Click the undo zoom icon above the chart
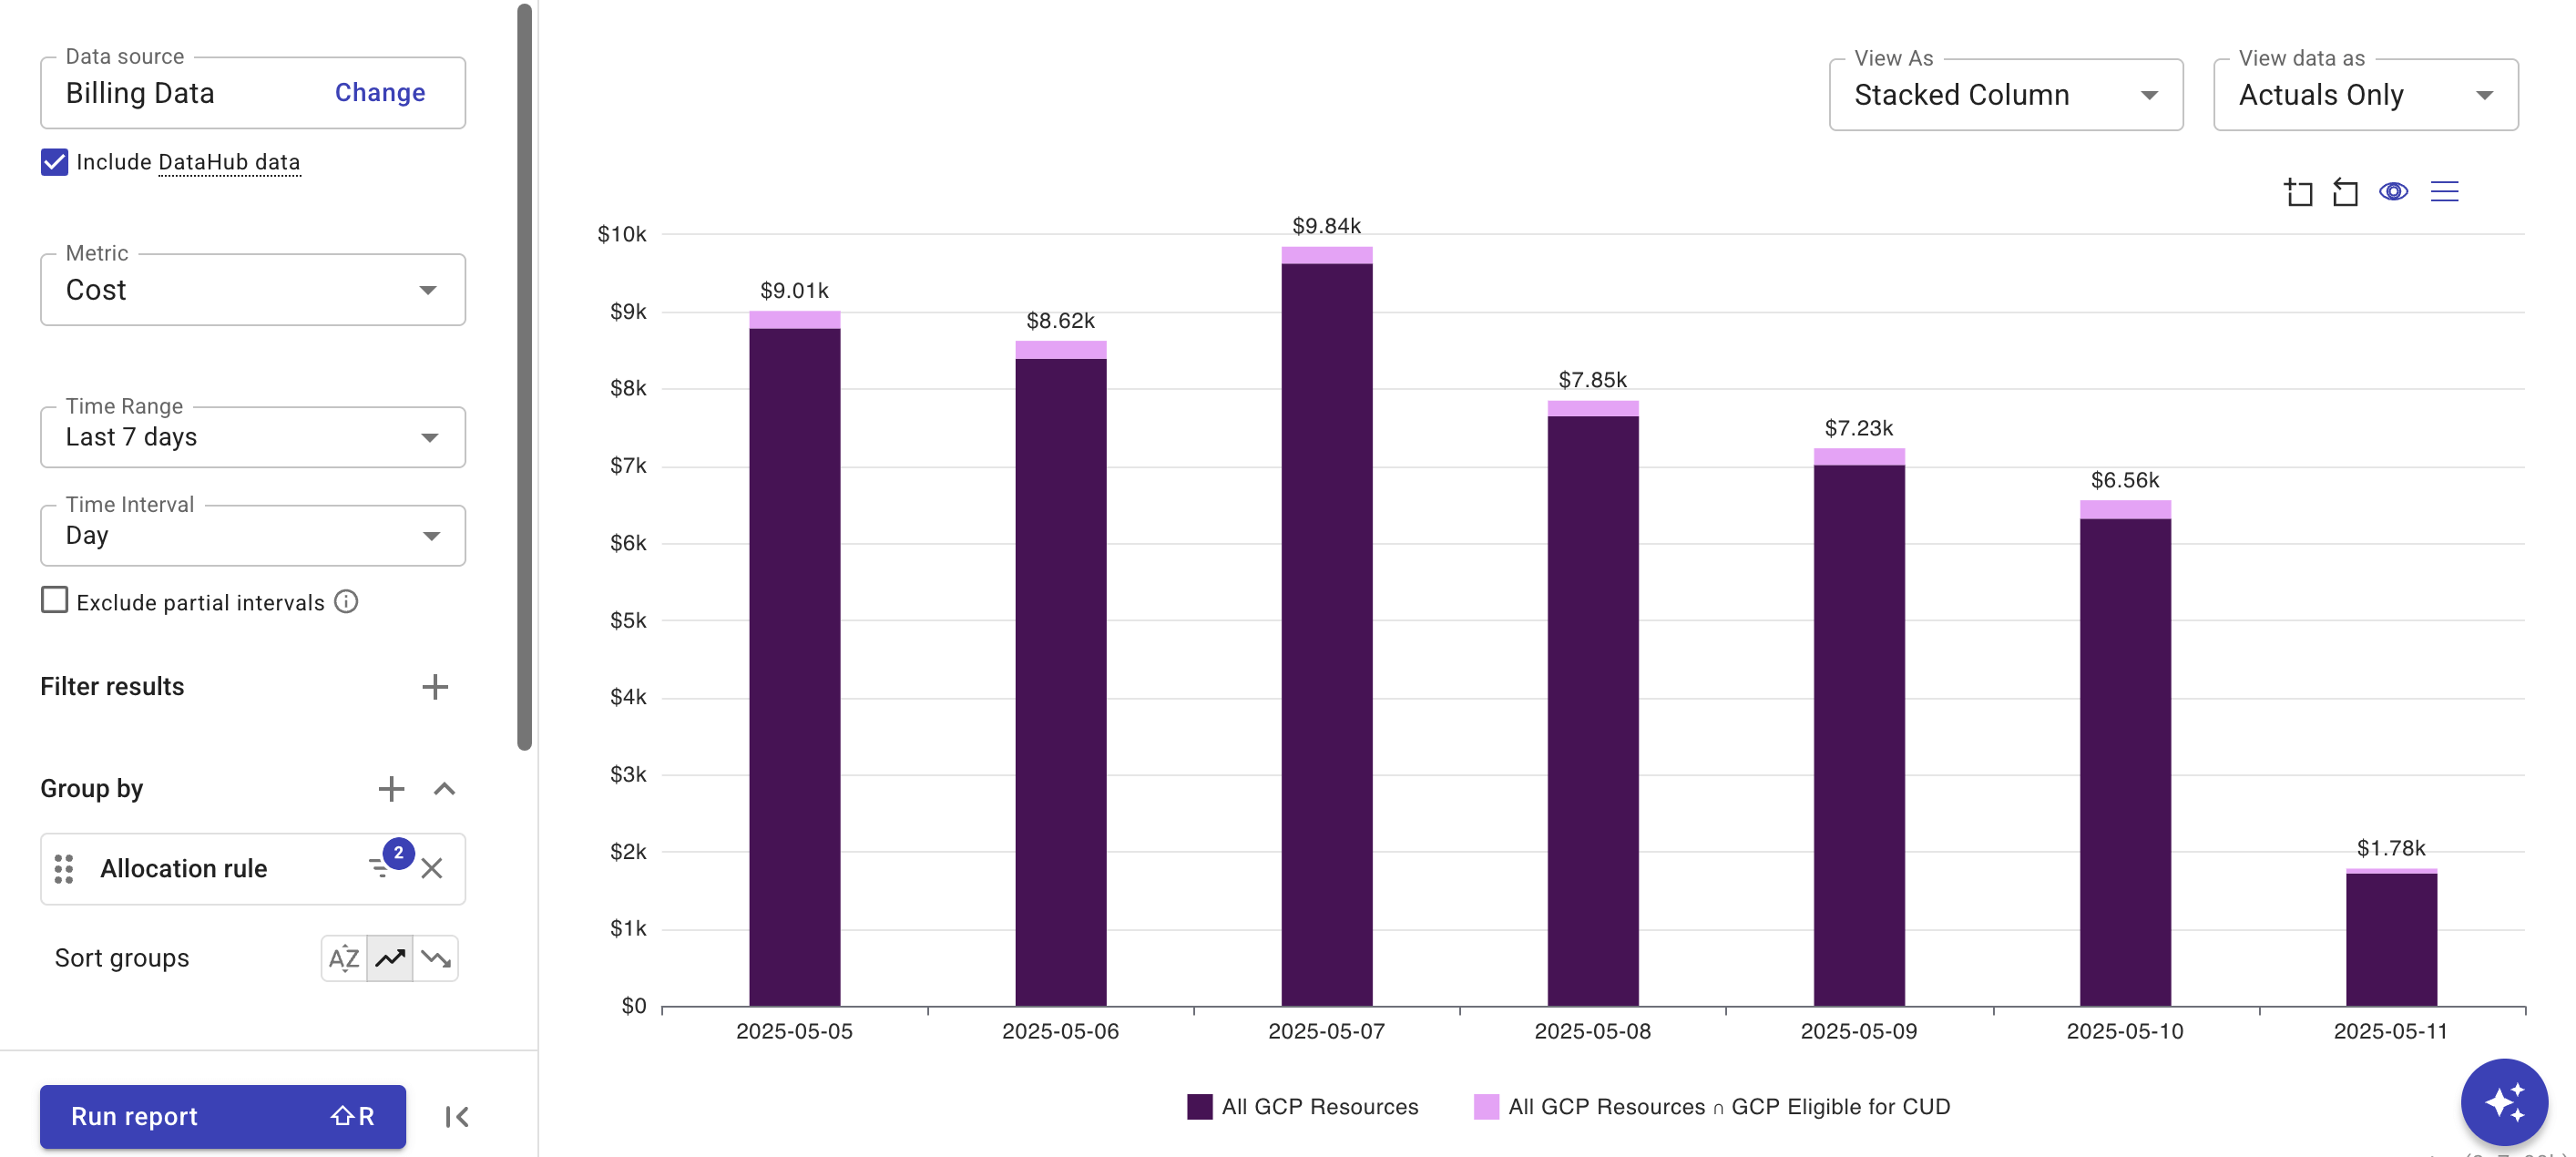The height and width of the screenshot is (1157, 2576). [x=2346, y=191]
